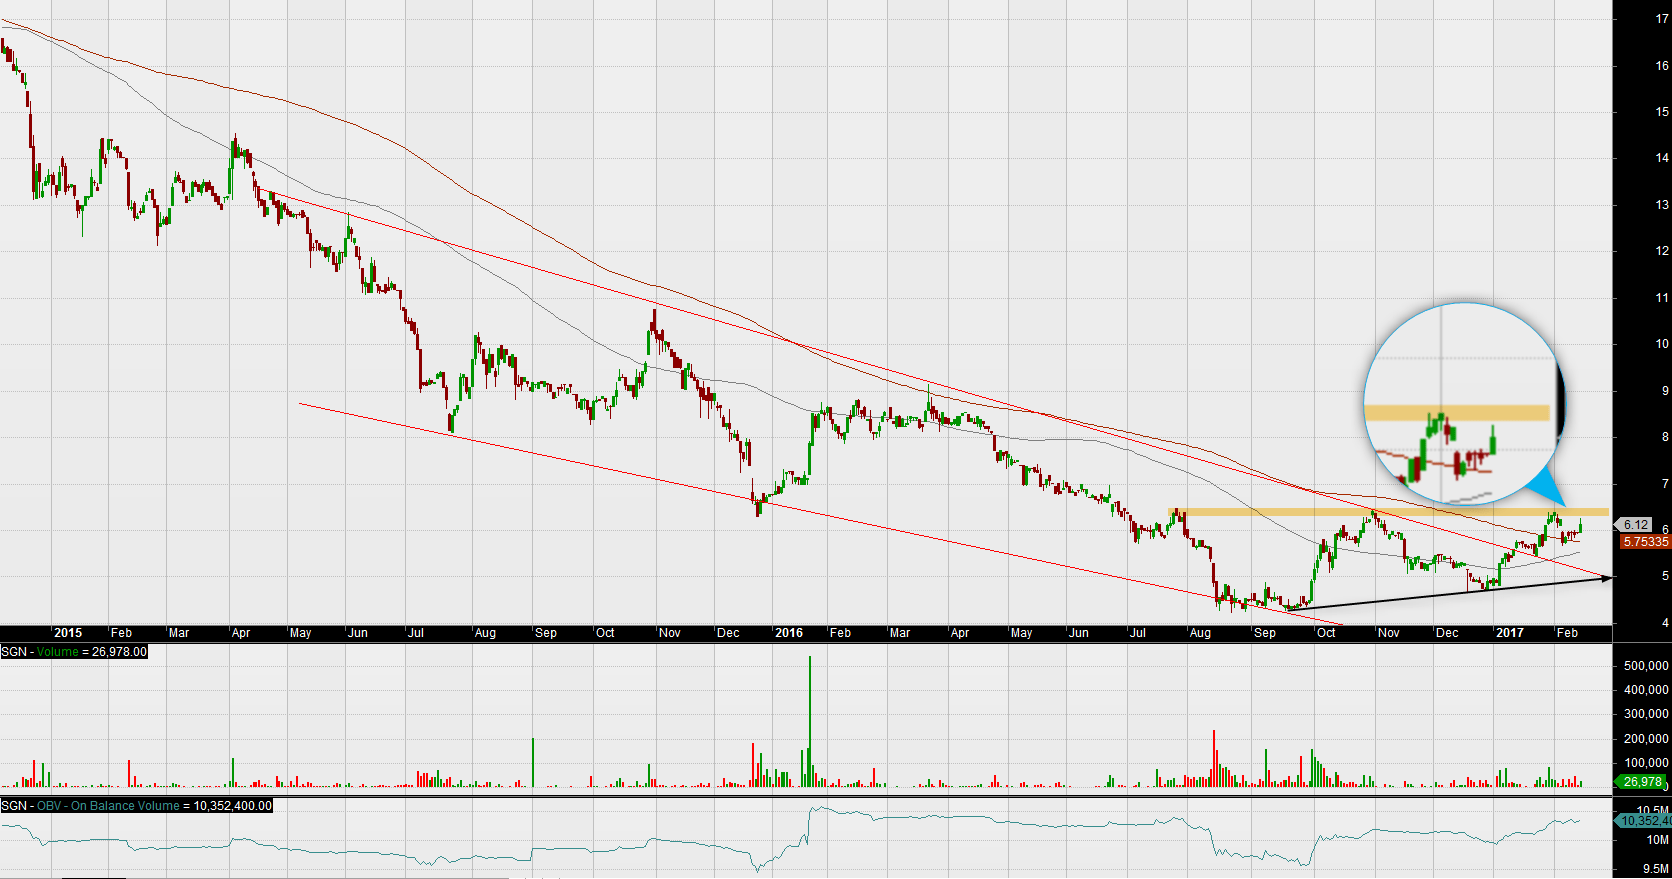The height and width of the screenshot is (879, 1672).
Task: Select the teal OBV value tag
Action: 1644,821
